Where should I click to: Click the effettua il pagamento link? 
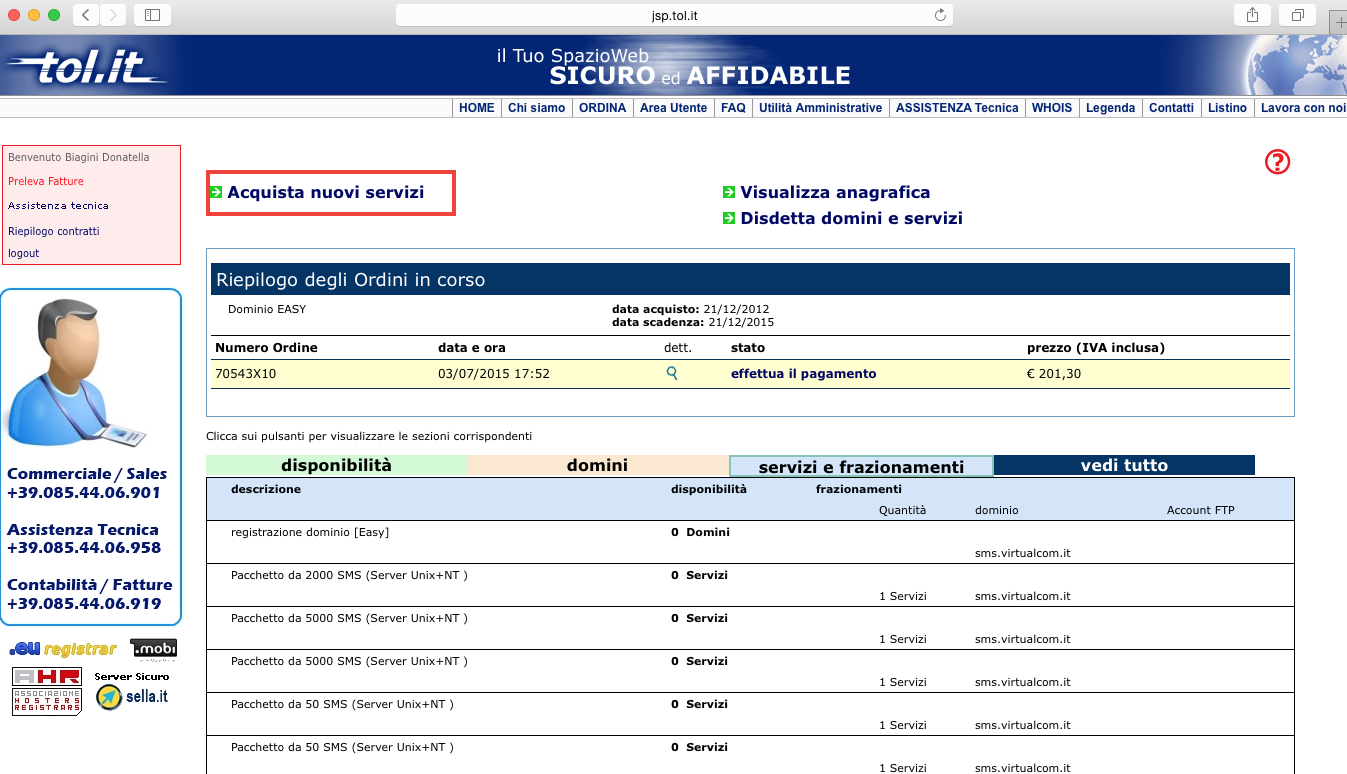(803, 374)
